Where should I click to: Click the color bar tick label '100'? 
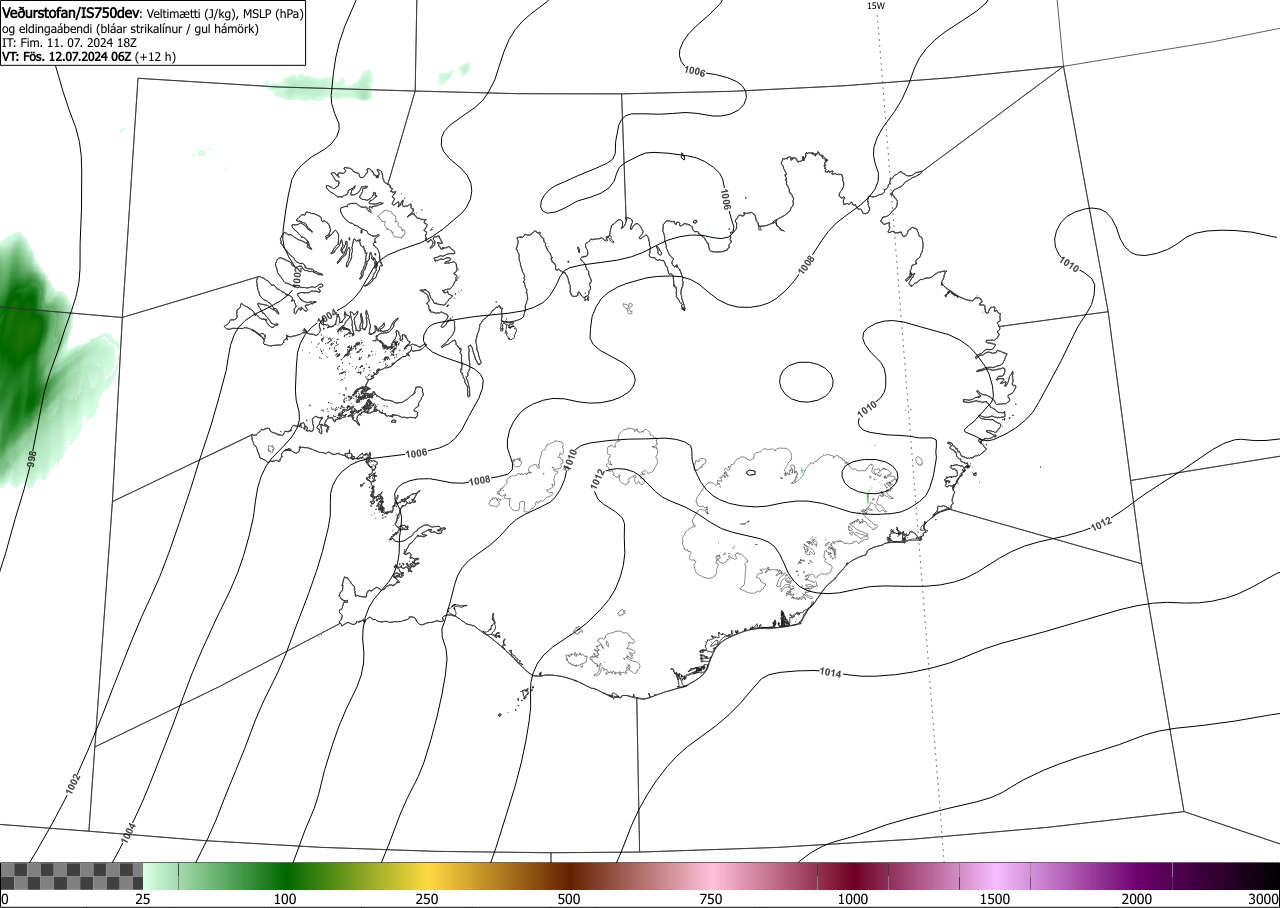point(285,899)
